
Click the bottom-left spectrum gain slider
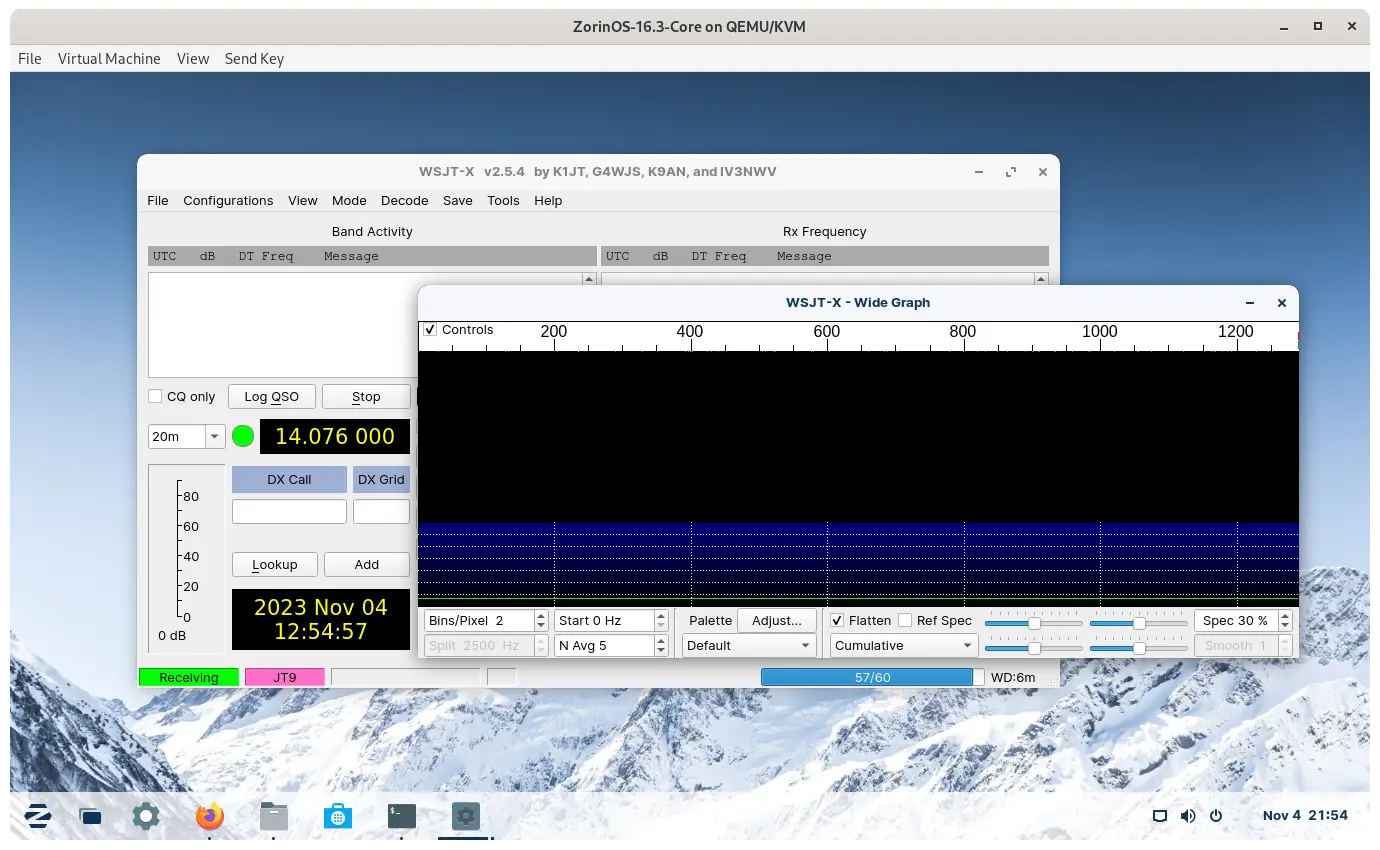pos(1034,648)
